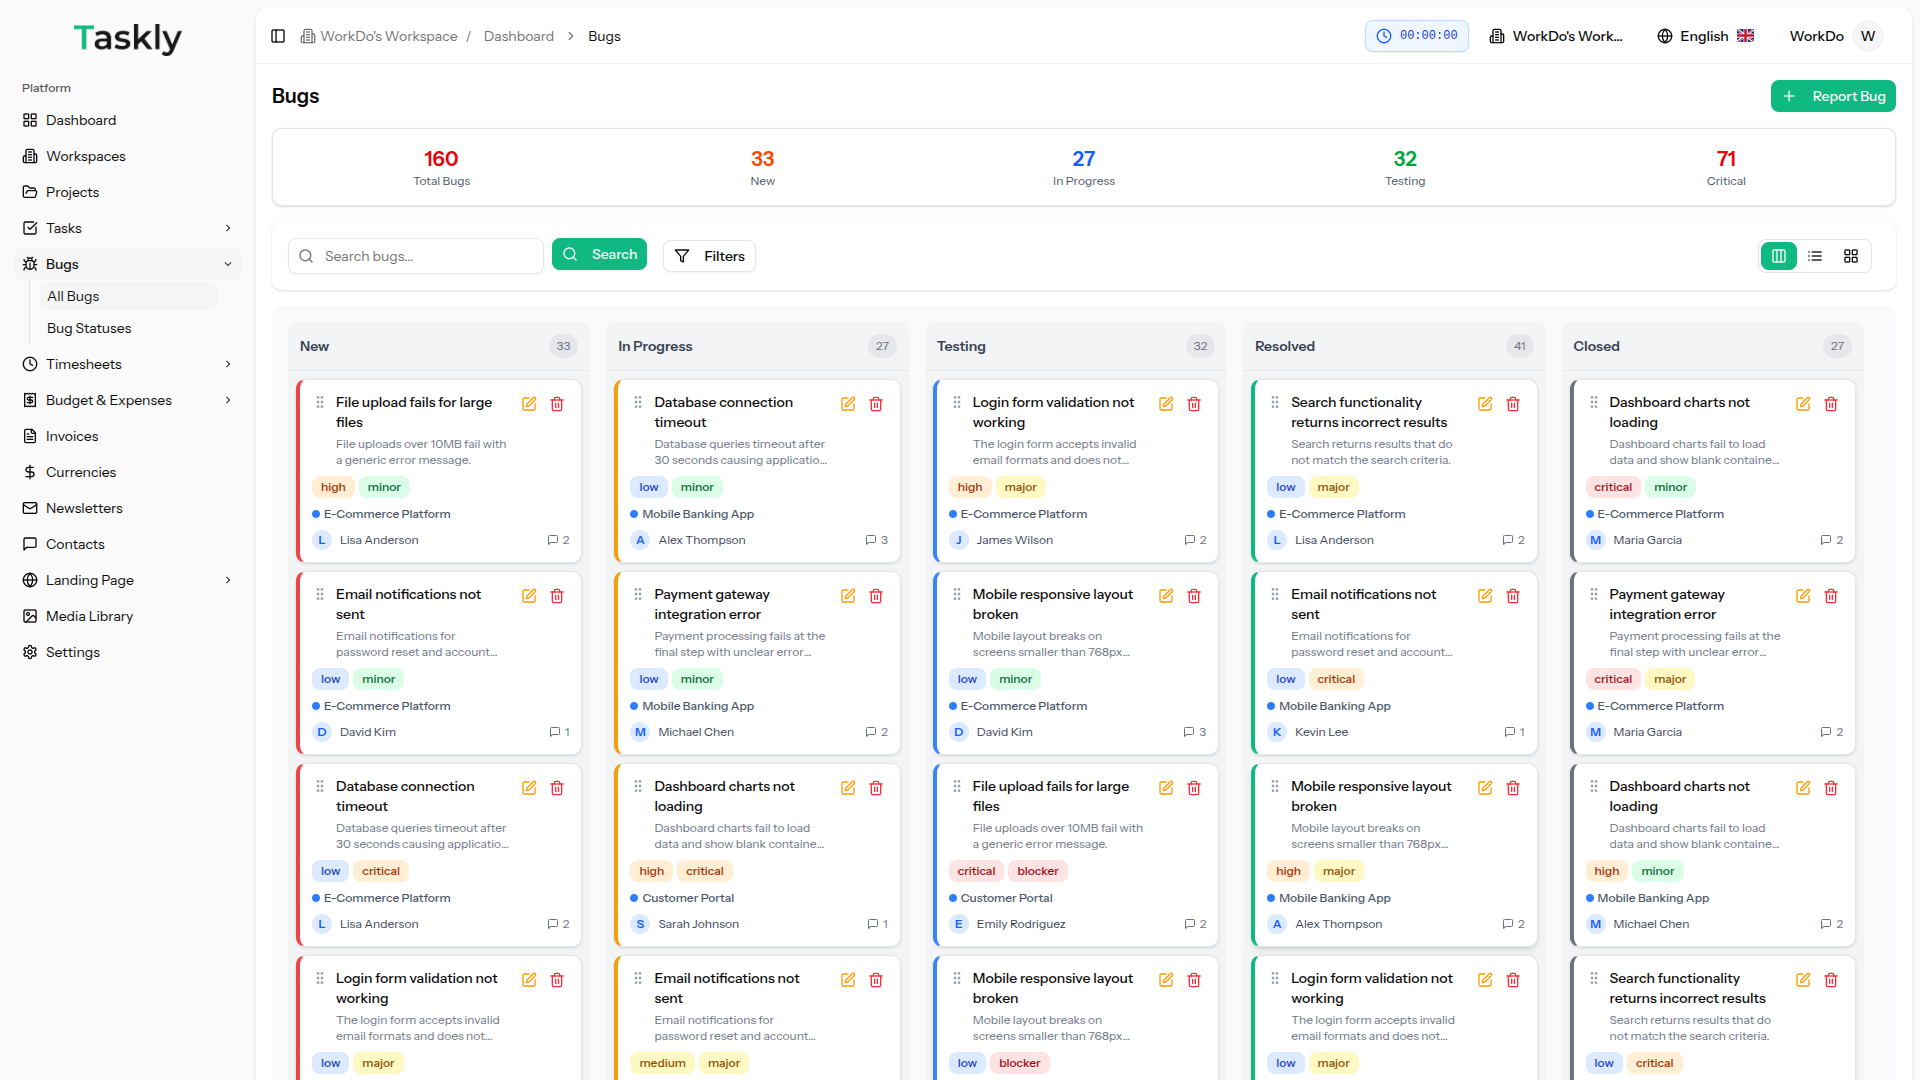1920x1080 pixels.
Task: Click the timer clock icon
Action: [x=1384, y=36]
